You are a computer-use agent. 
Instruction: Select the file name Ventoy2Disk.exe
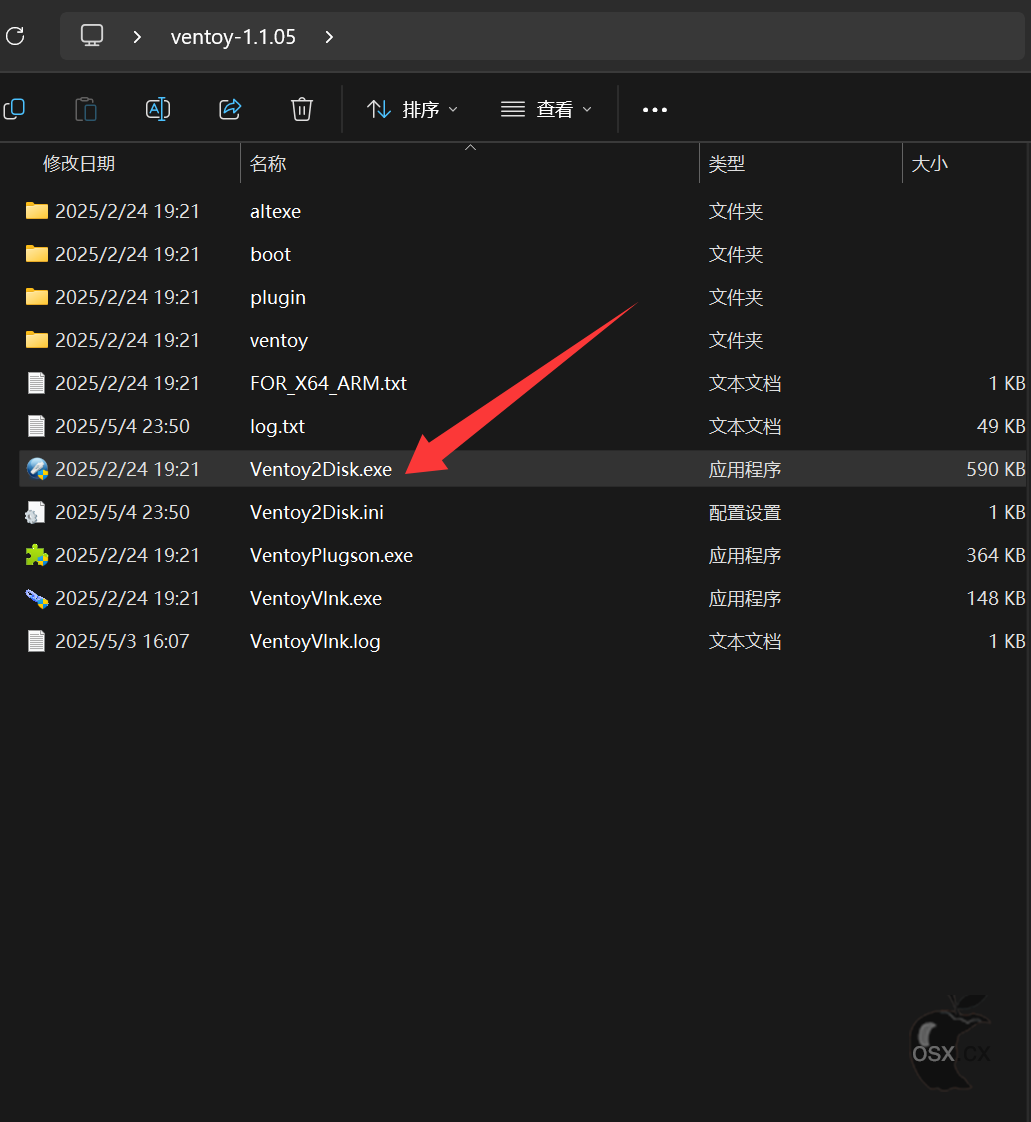click(x=321, y=469)
